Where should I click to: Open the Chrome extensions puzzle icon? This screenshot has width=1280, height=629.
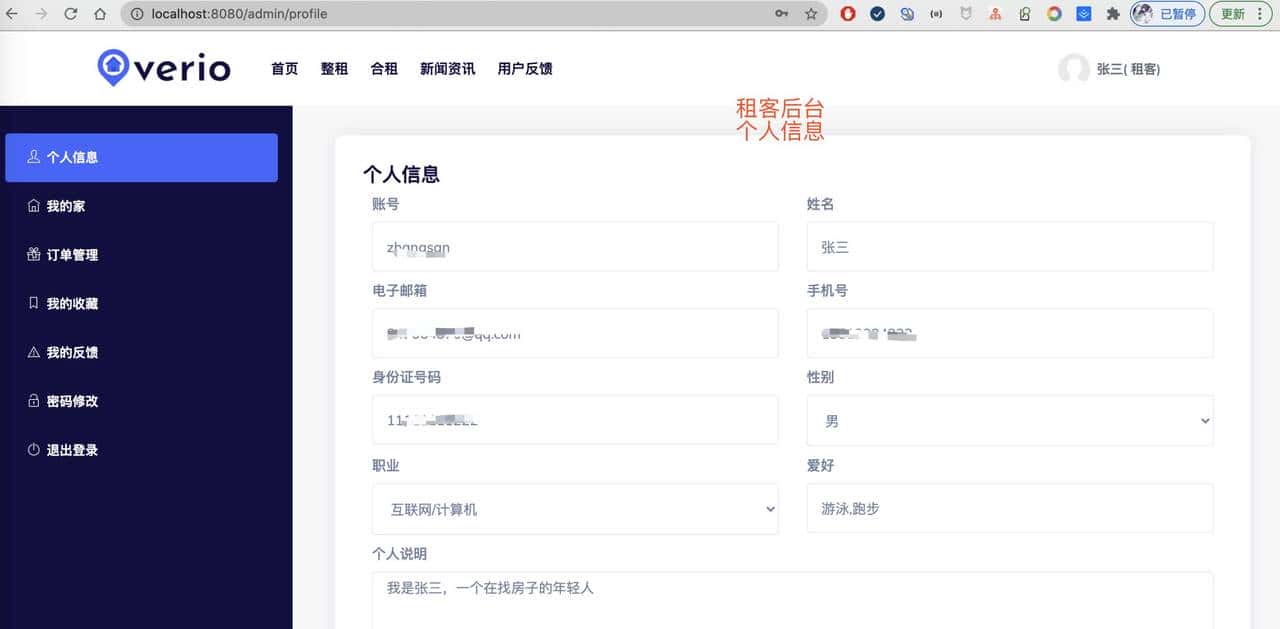coord(1113,14)
